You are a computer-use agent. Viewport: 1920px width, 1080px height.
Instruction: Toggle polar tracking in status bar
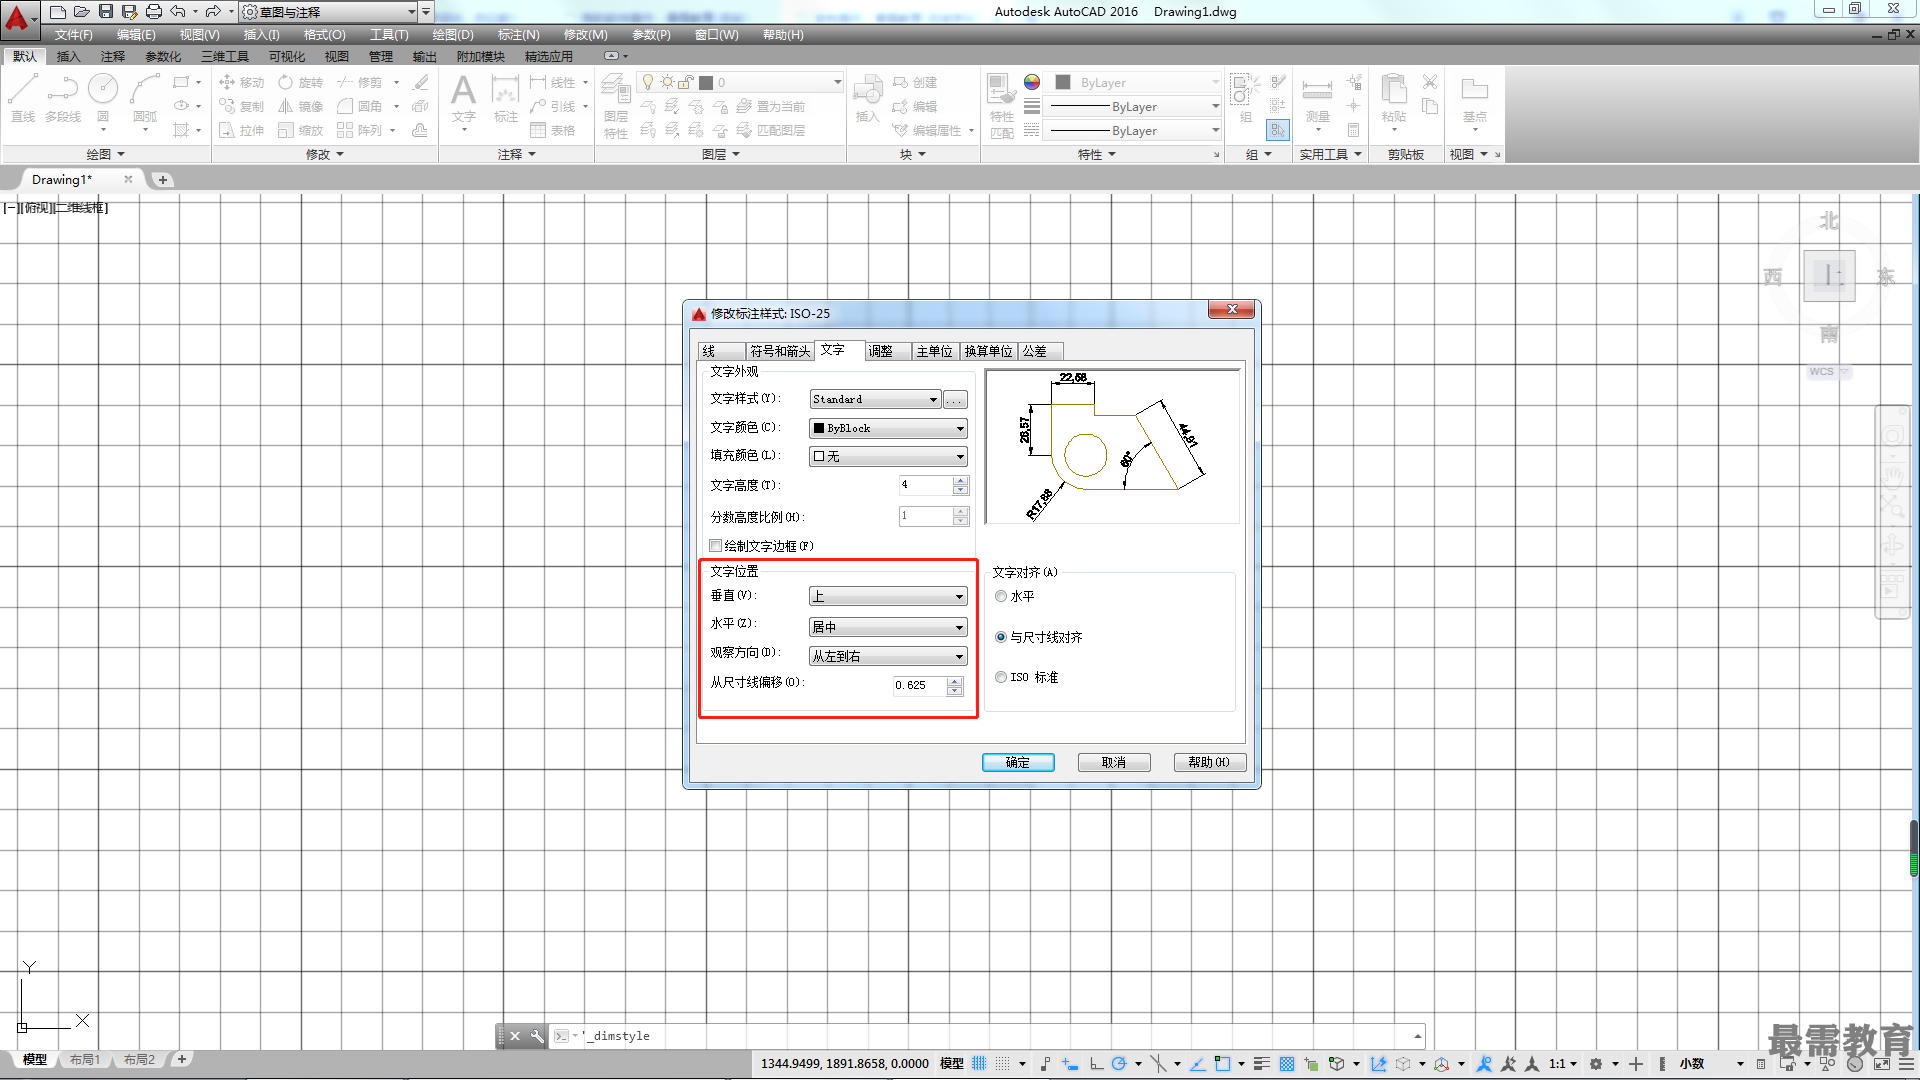pos(1119,1063)
